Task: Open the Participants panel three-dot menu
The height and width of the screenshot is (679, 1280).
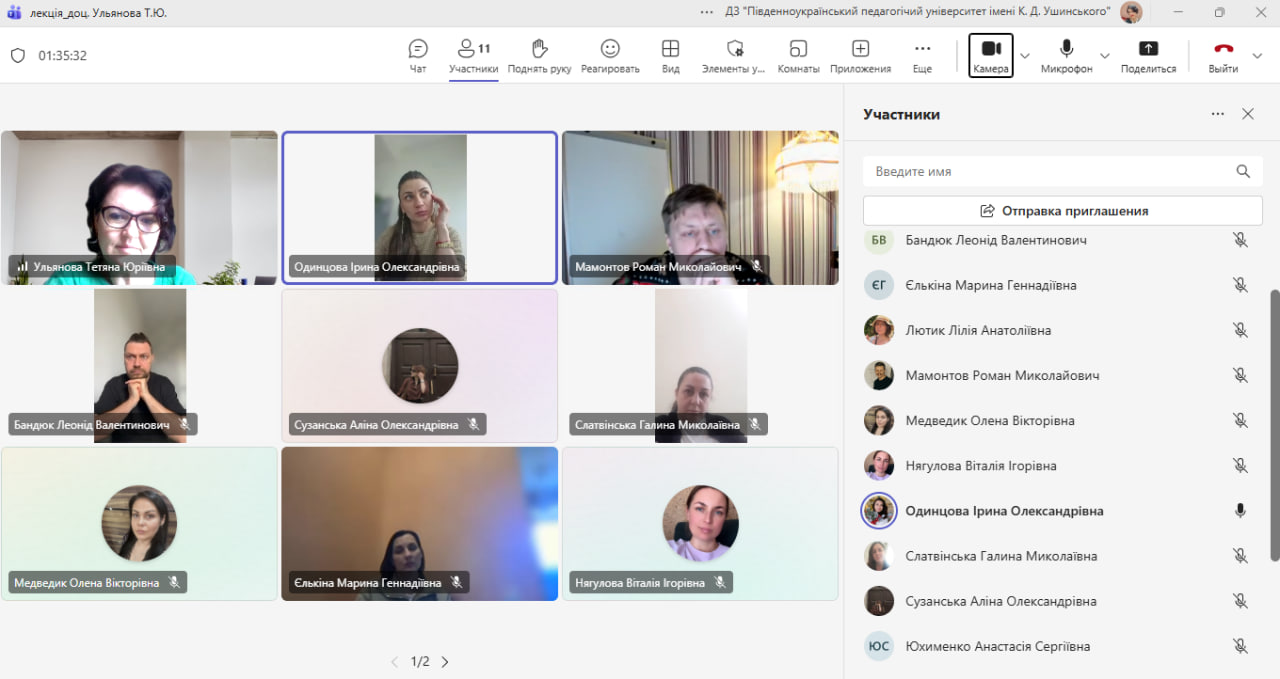Action: tap(1217, 114)
